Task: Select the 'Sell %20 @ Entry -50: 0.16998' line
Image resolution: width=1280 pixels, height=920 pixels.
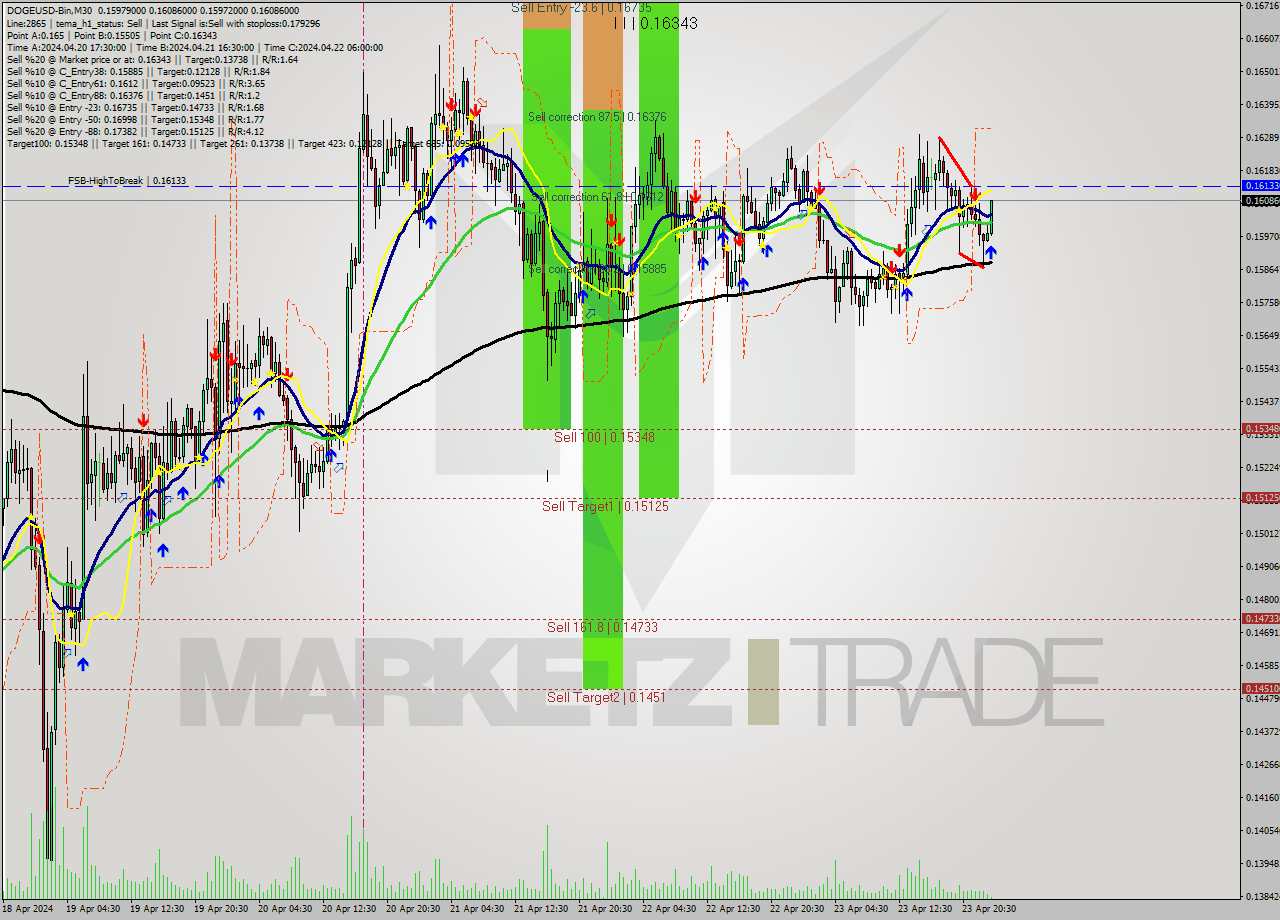Action: 135,119
